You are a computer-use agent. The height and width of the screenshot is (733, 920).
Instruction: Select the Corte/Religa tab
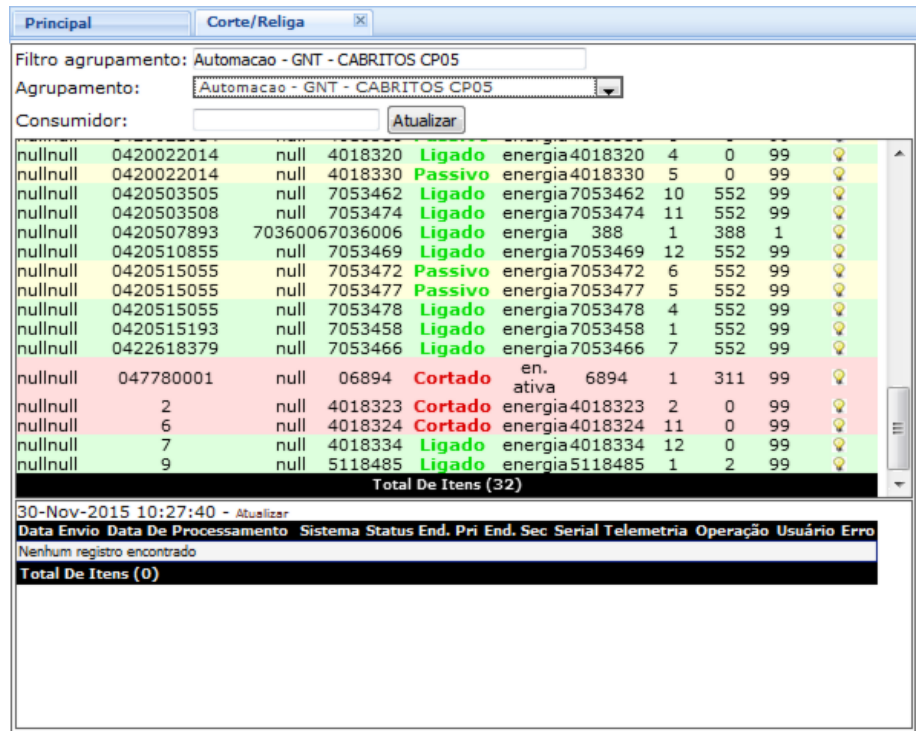(256, 21)
